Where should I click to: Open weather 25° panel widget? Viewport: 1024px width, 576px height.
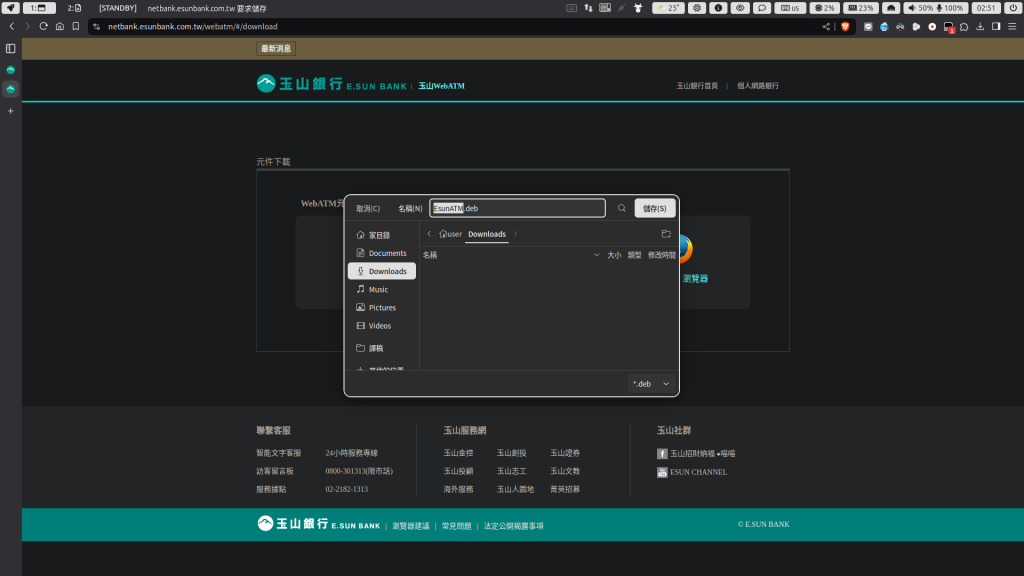click(x=669, y=8)
